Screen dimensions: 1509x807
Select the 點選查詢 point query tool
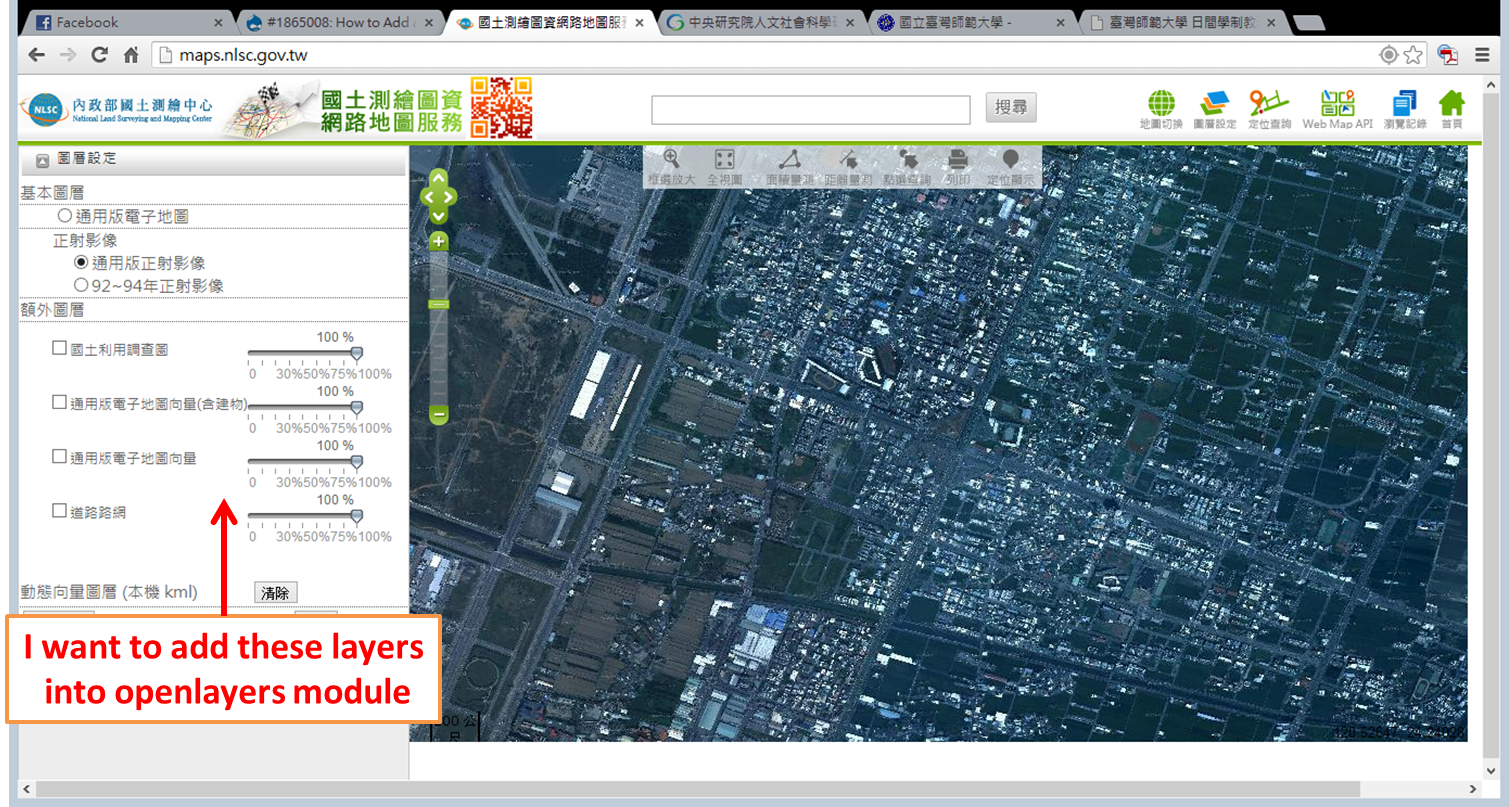[907, 166]
